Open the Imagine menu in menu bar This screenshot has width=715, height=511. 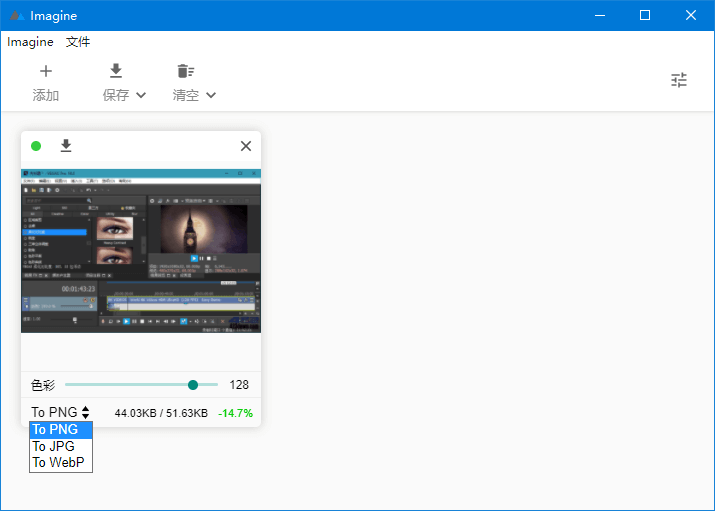pyautogui.click(x=30, y=42)
